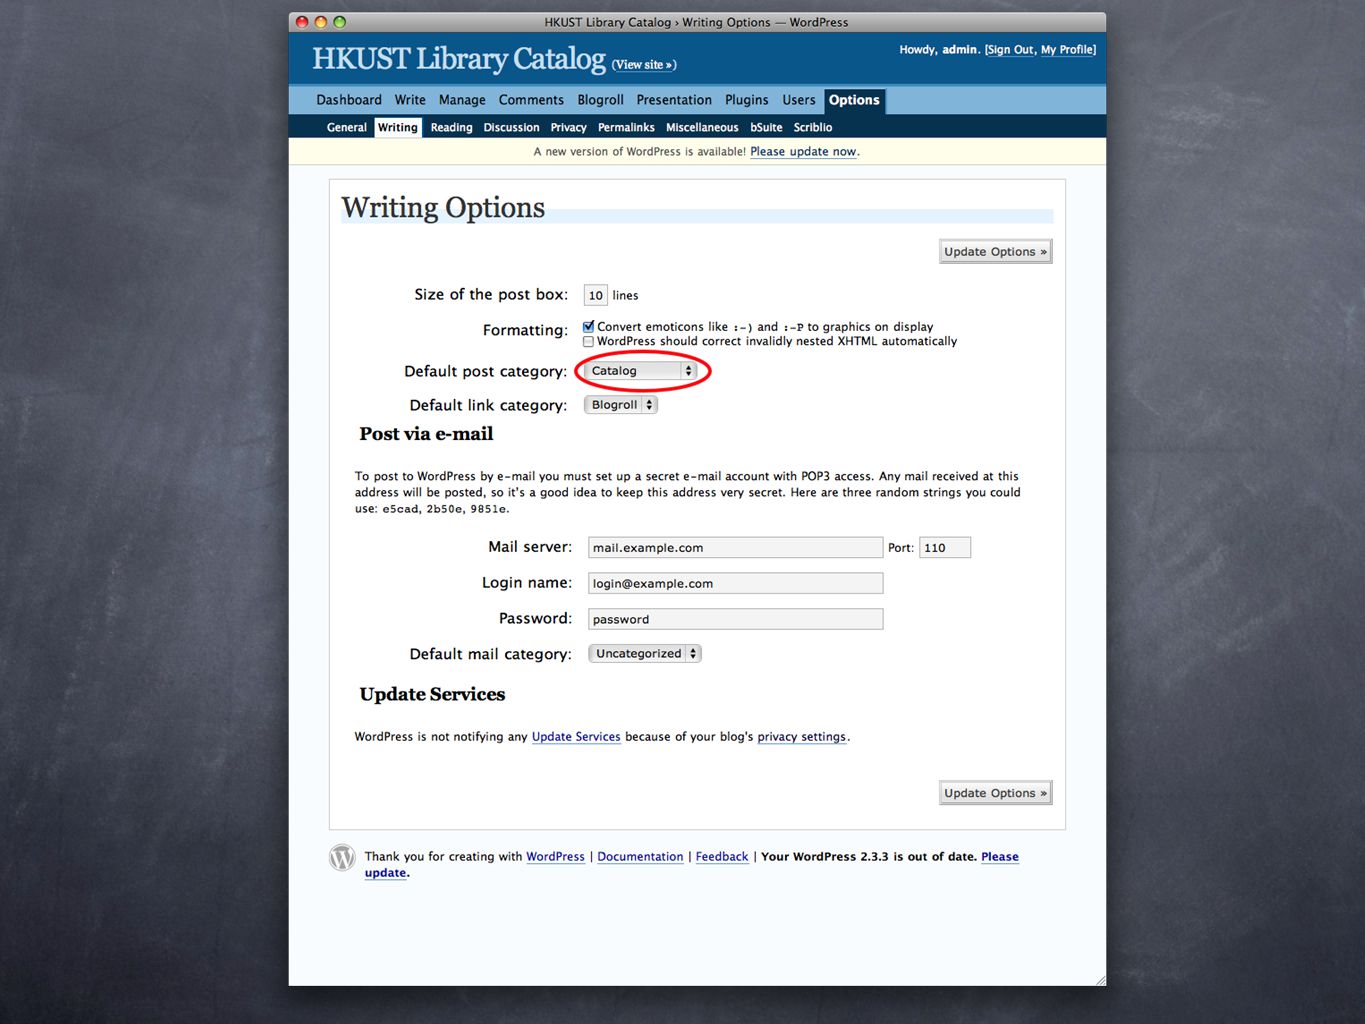The height and width of the screenshot is (1024, 1365).
Task: Switch to bSuite options subtab
Action: tap(766, 127)
